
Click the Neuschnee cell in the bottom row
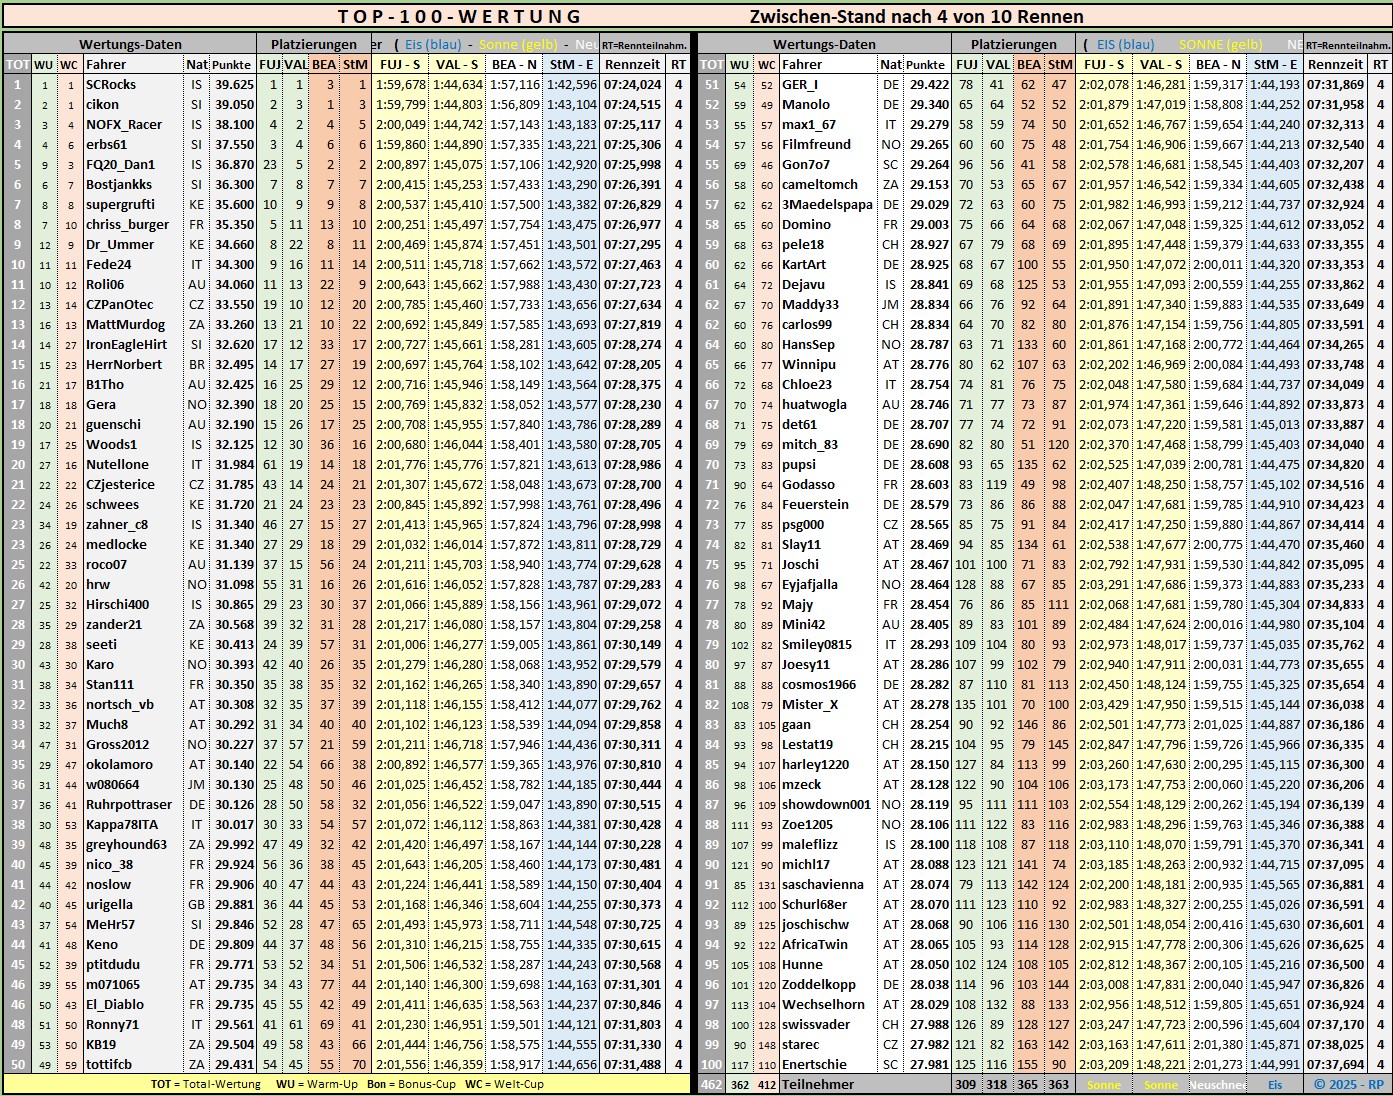[1217, 1085]
